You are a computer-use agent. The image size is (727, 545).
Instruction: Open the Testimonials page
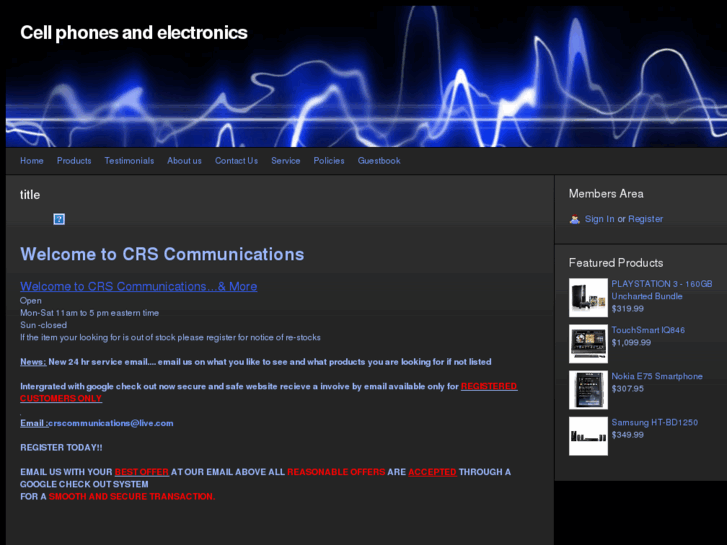(129, 160)
